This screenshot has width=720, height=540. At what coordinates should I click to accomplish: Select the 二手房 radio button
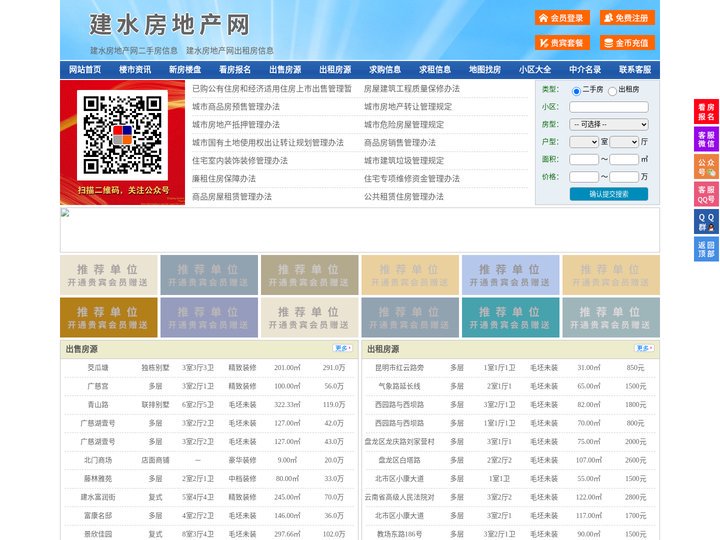pyautogui.click(x=576, y=91)
